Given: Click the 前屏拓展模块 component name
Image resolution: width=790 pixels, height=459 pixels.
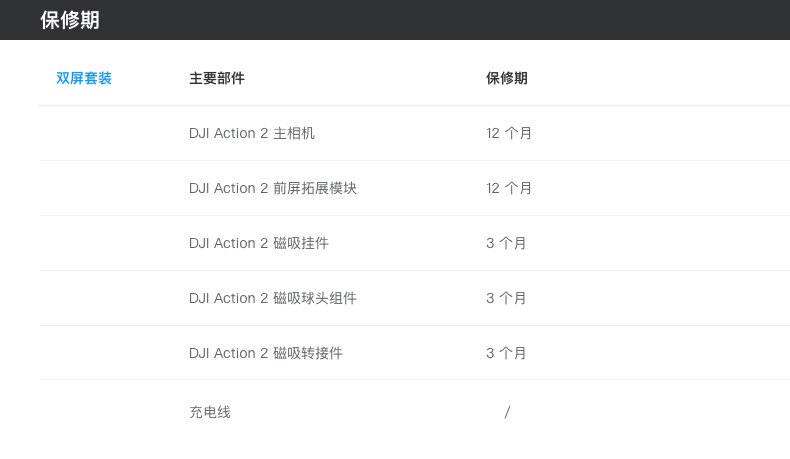Looking at the screenshot, I should (315, 188).
